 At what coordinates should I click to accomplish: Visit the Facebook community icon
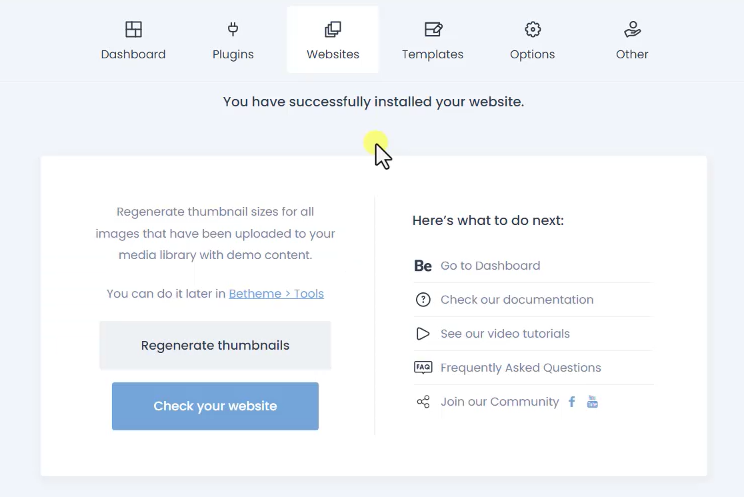[572, 402]
